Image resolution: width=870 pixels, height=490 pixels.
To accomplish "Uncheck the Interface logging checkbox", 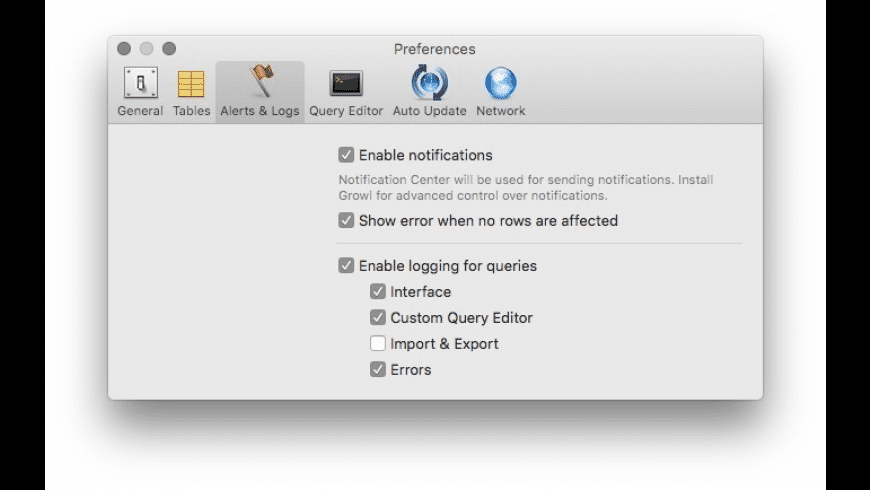I will [x=378, y=291].
